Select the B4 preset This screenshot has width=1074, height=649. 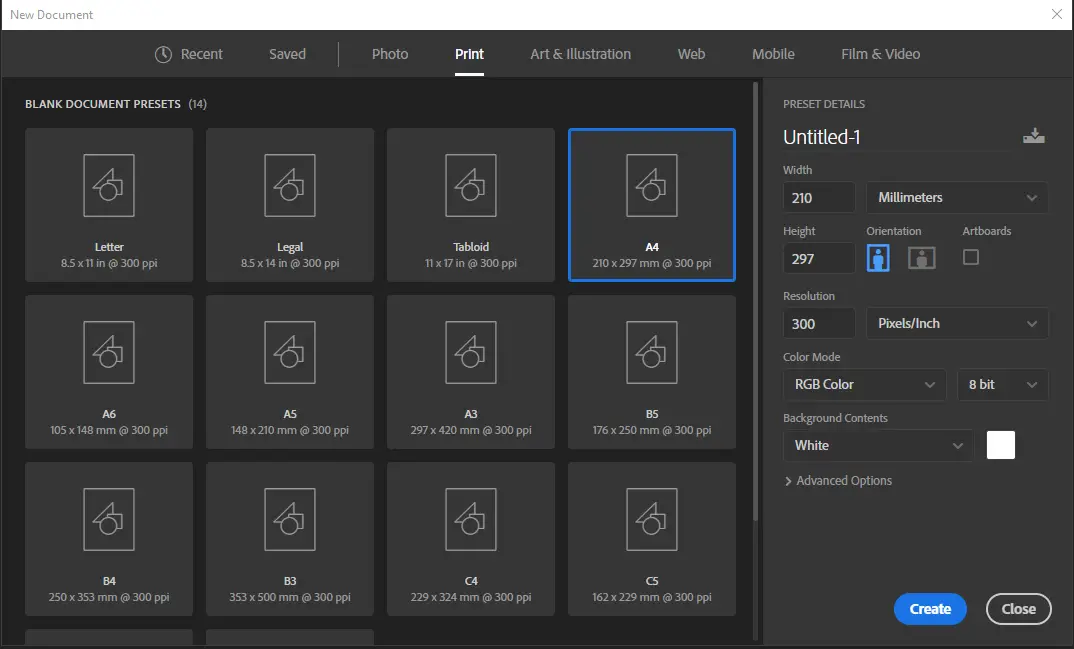pyautogui.click(x=109, y=539)
